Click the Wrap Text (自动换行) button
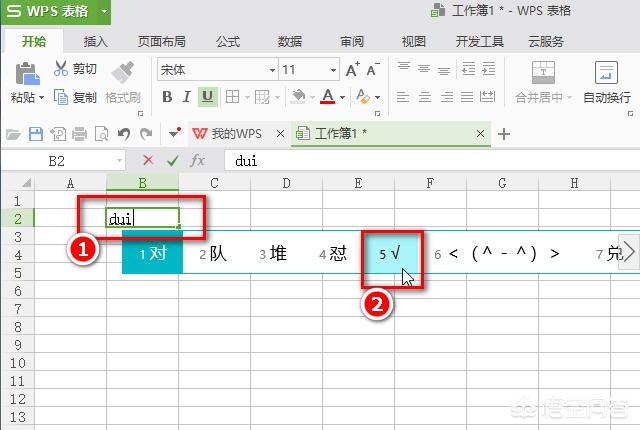The width and height of the screenshot is (640, 430). pos(607,82)
